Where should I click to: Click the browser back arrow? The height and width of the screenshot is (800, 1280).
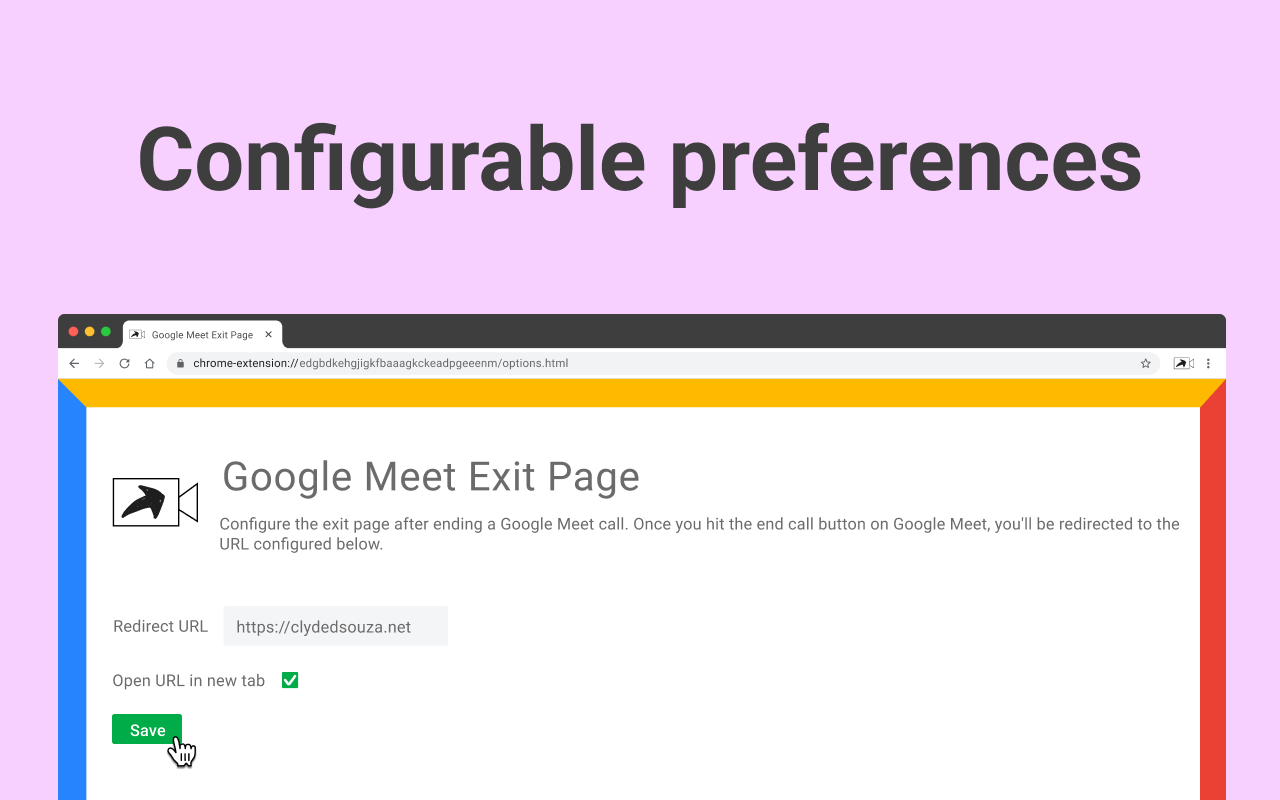tap(74, 364)
